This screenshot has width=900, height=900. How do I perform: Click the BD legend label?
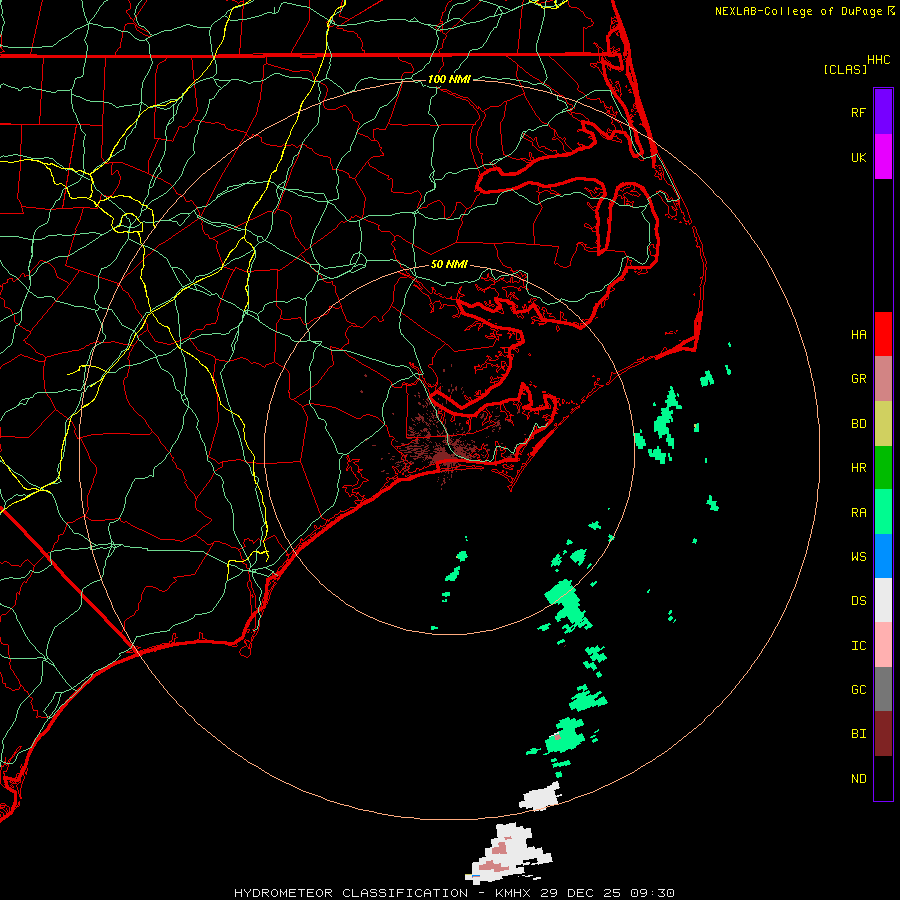click(858, 424)
